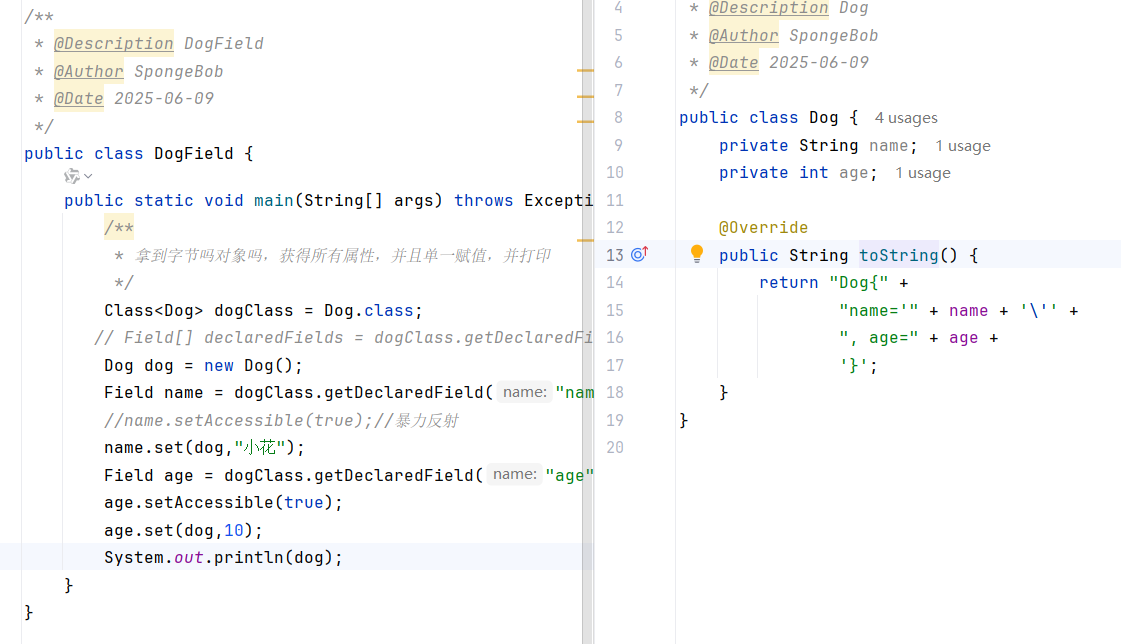Click the Class<Dog> dogClass declaration
Image resolution: width=1121 pixels, height=644 pixels.
pyautogui.click(x=264, y=310)
